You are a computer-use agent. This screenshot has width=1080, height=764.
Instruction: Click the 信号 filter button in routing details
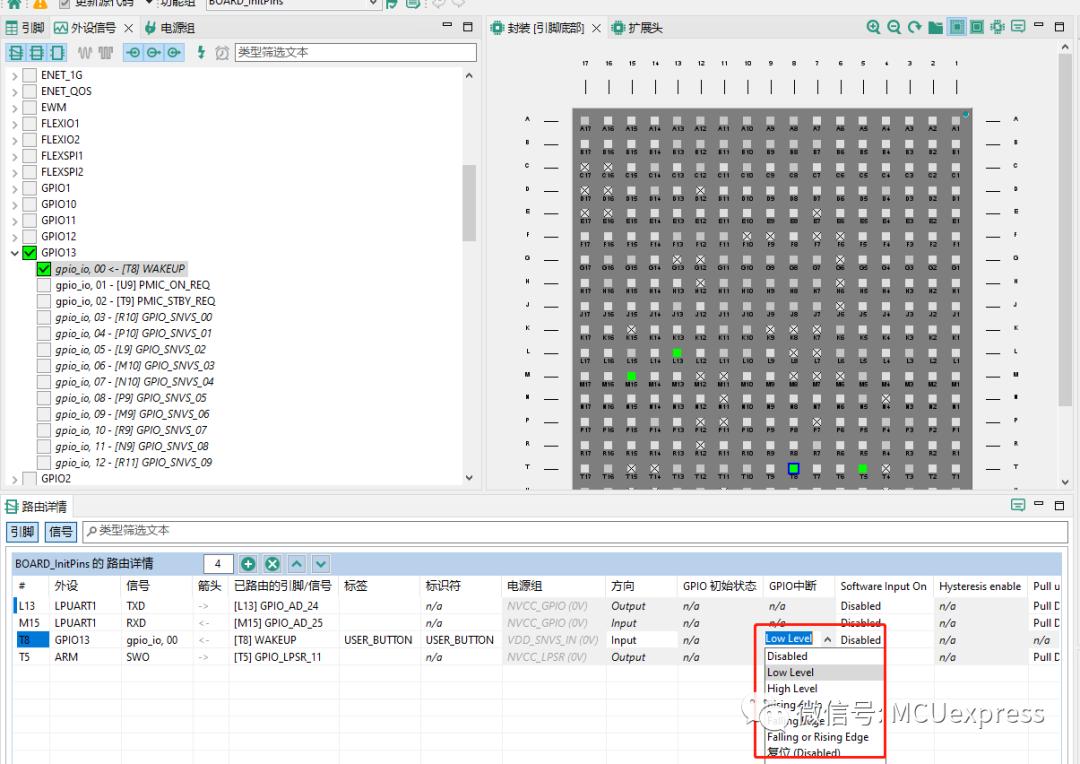pos(60,531)
